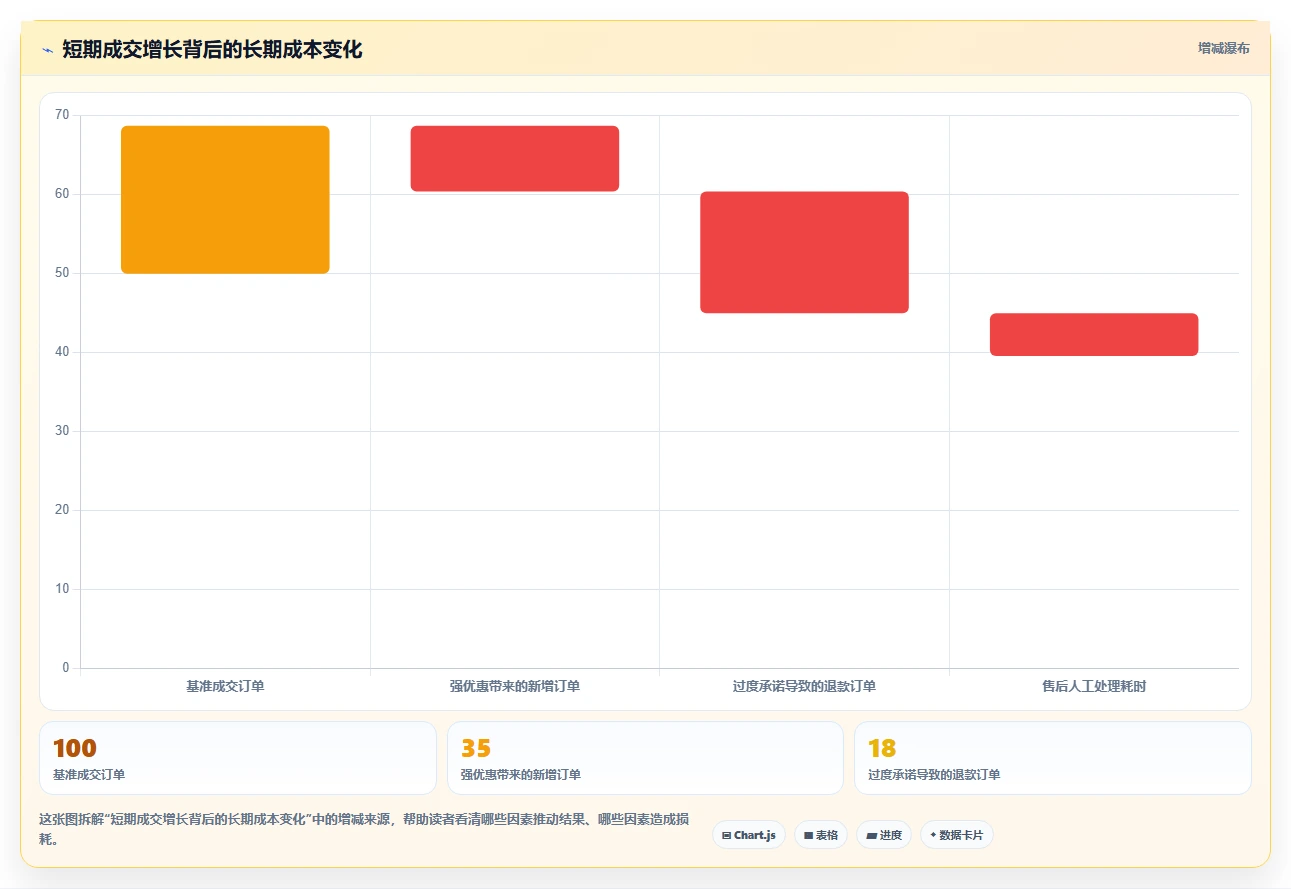The image size is (1291, 889).
Task: Open the data card showing 100
Action: tap(238, 758)
